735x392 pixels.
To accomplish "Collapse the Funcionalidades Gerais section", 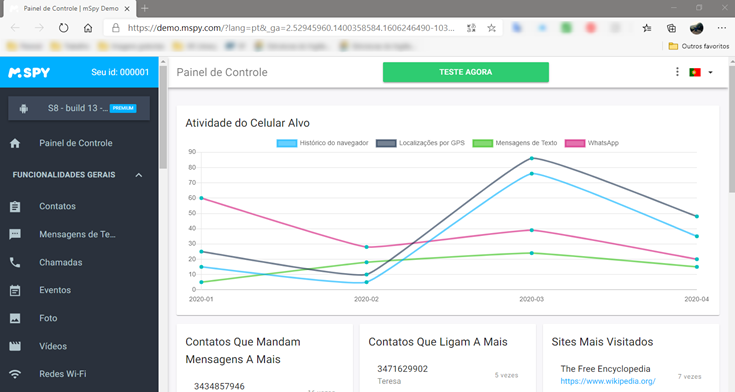I will point(139,175).
